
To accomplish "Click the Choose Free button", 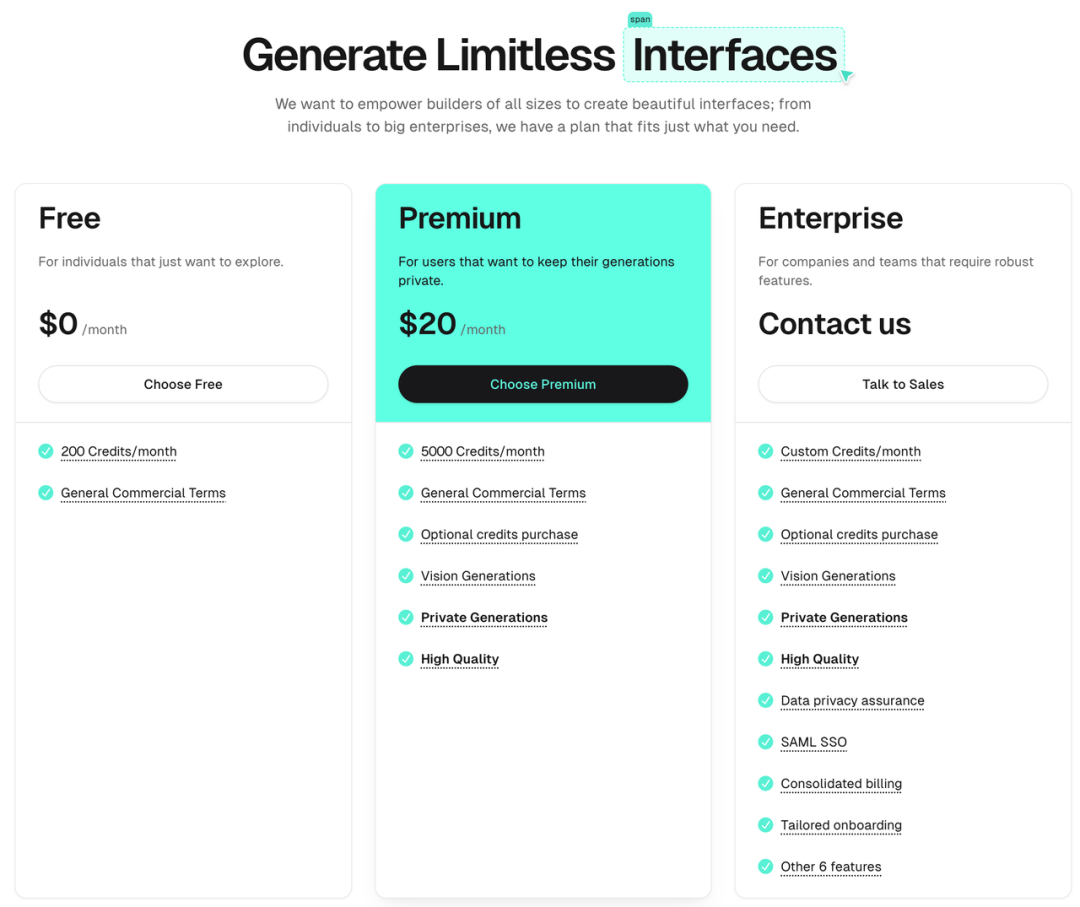I will coord(183,384).
